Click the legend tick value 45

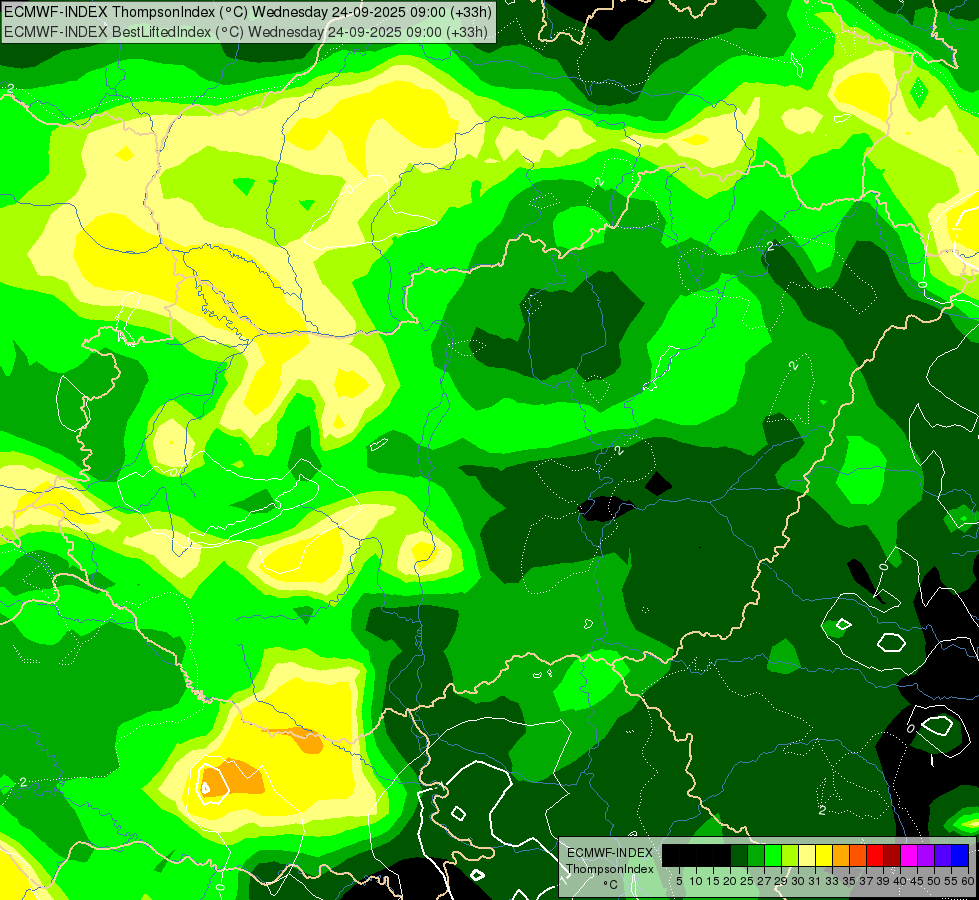(917, 881)
